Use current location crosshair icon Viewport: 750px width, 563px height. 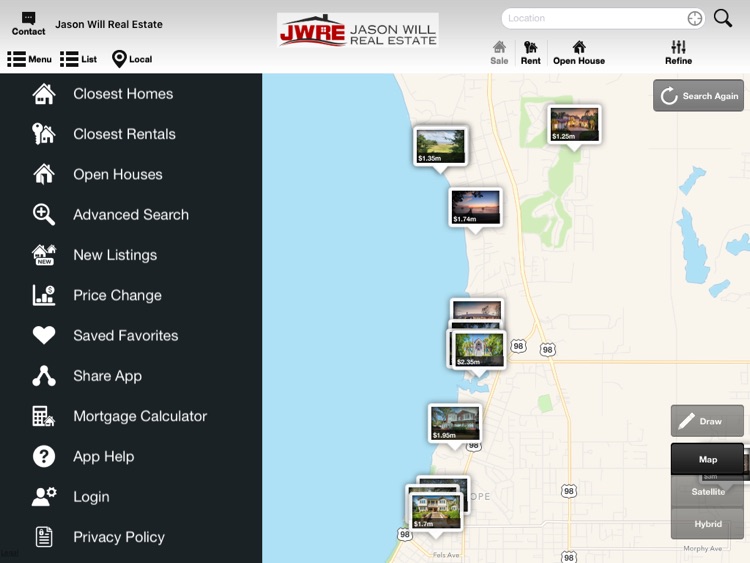[x=695, y=19]
